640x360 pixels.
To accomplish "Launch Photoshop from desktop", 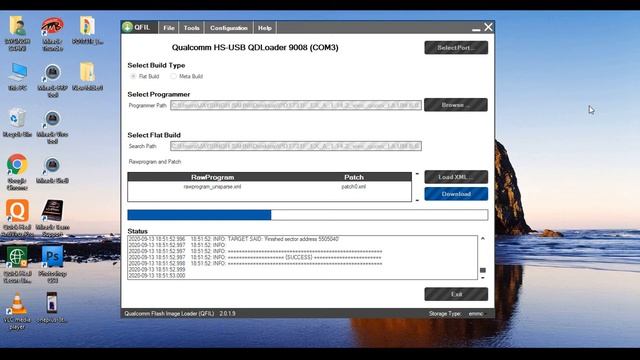I will 52,264.
